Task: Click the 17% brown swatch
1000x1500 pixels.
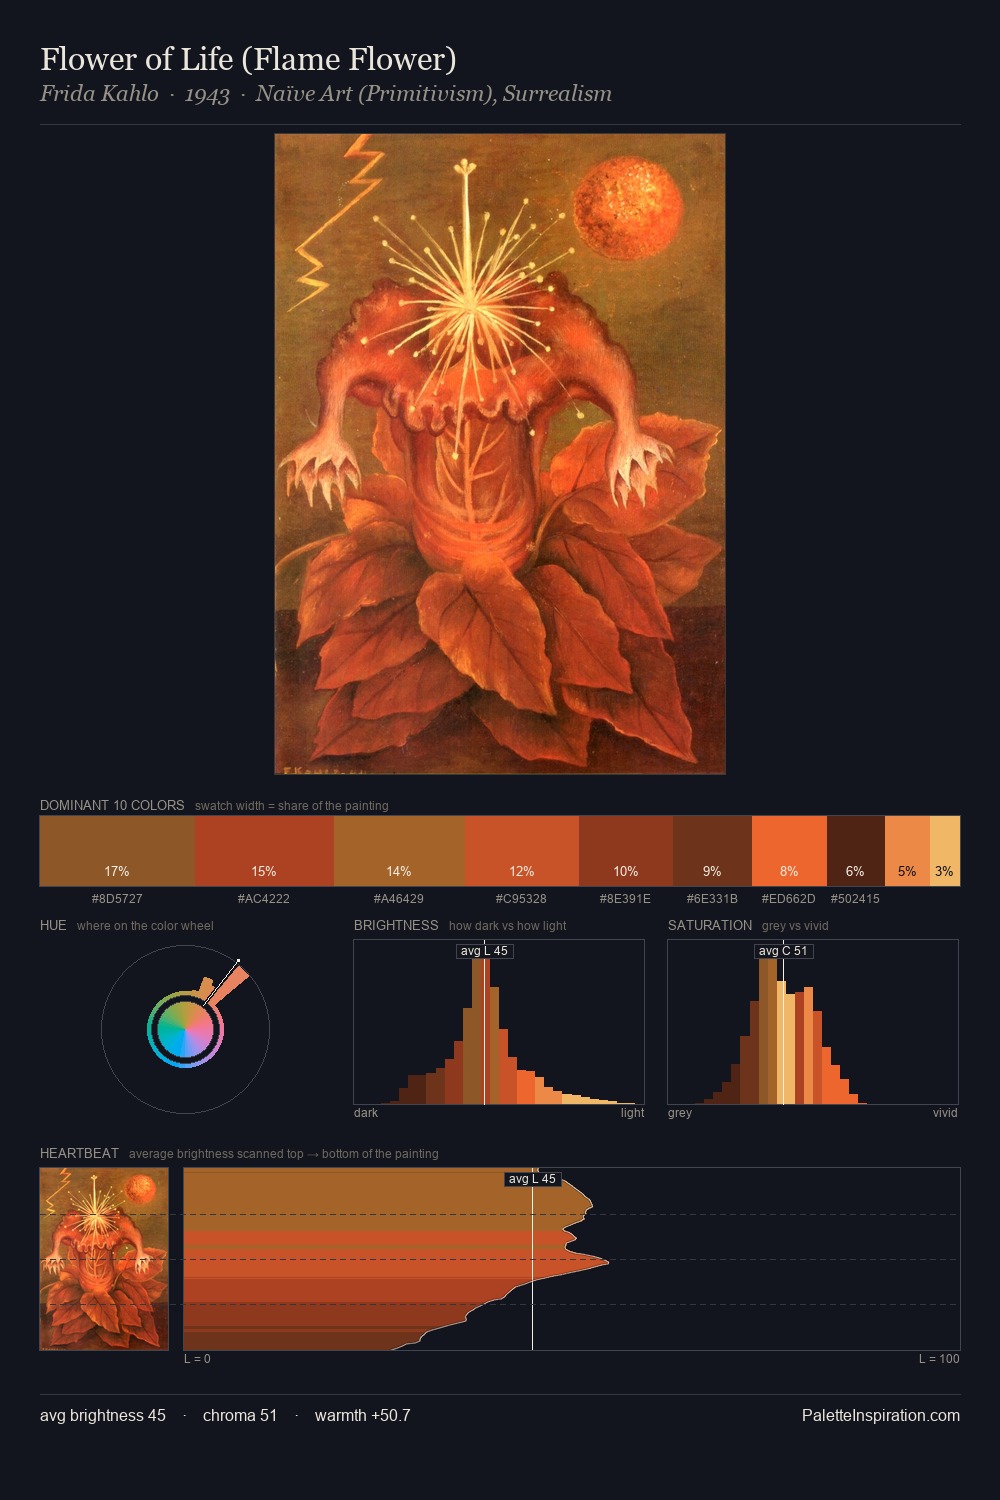Action: (x=117, y=851)
